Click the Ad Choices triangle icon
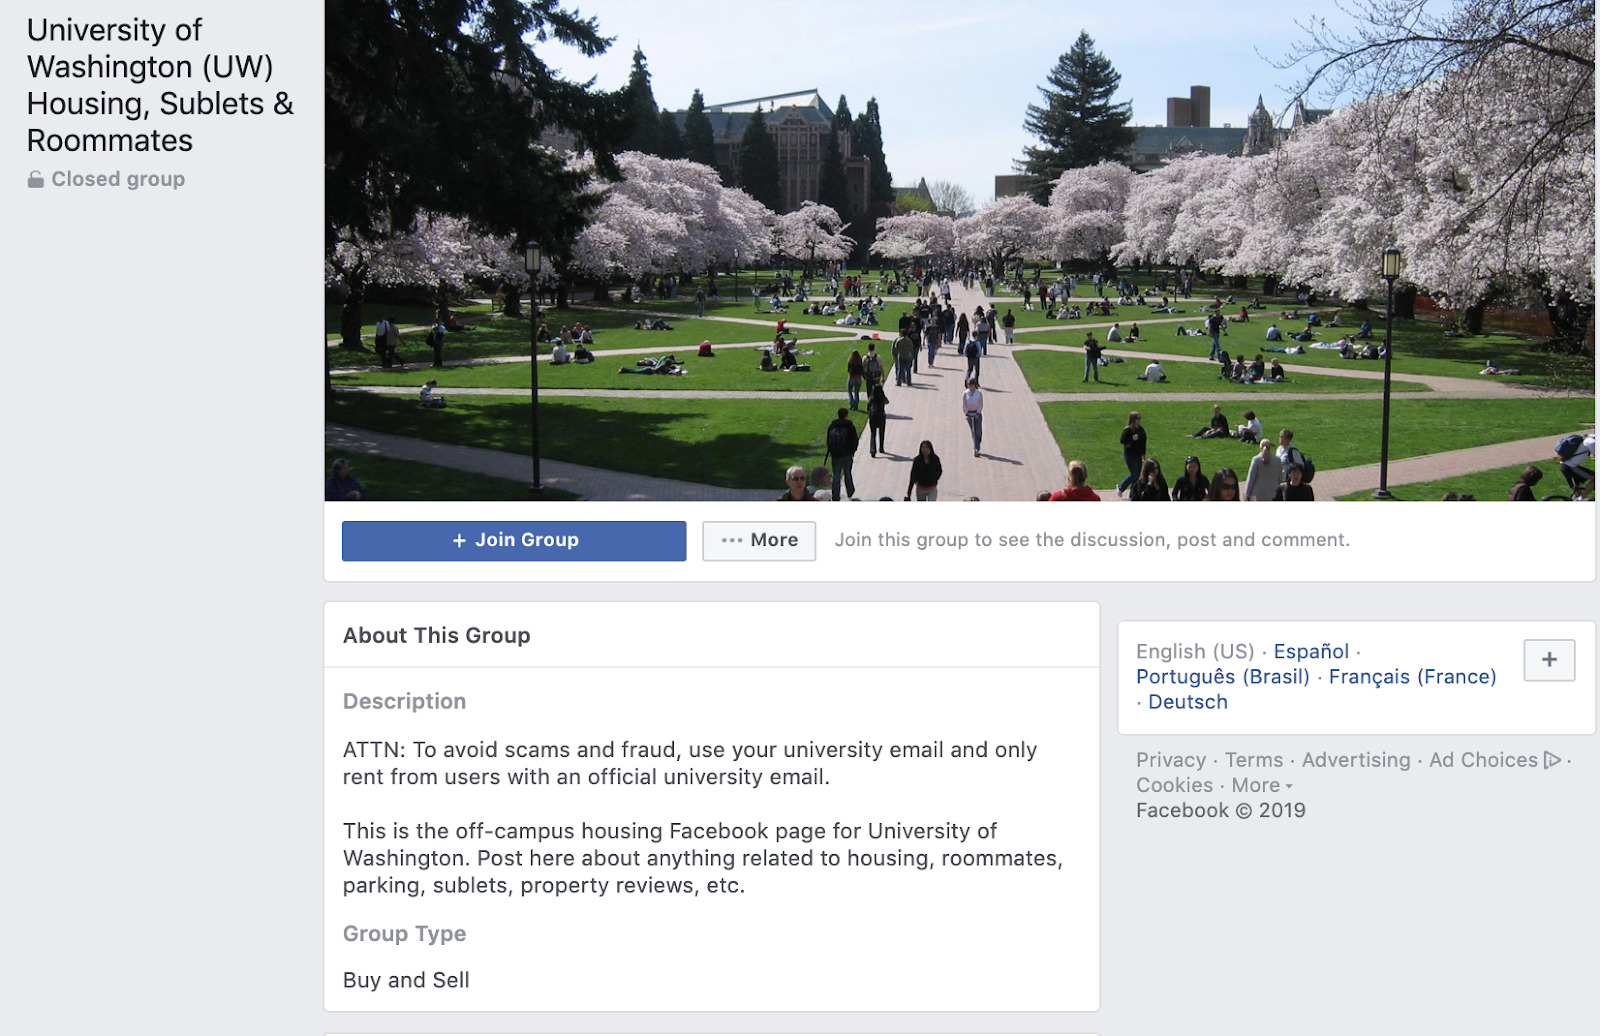This screenshot has height=1036, width=1600. coord(1552,760)
